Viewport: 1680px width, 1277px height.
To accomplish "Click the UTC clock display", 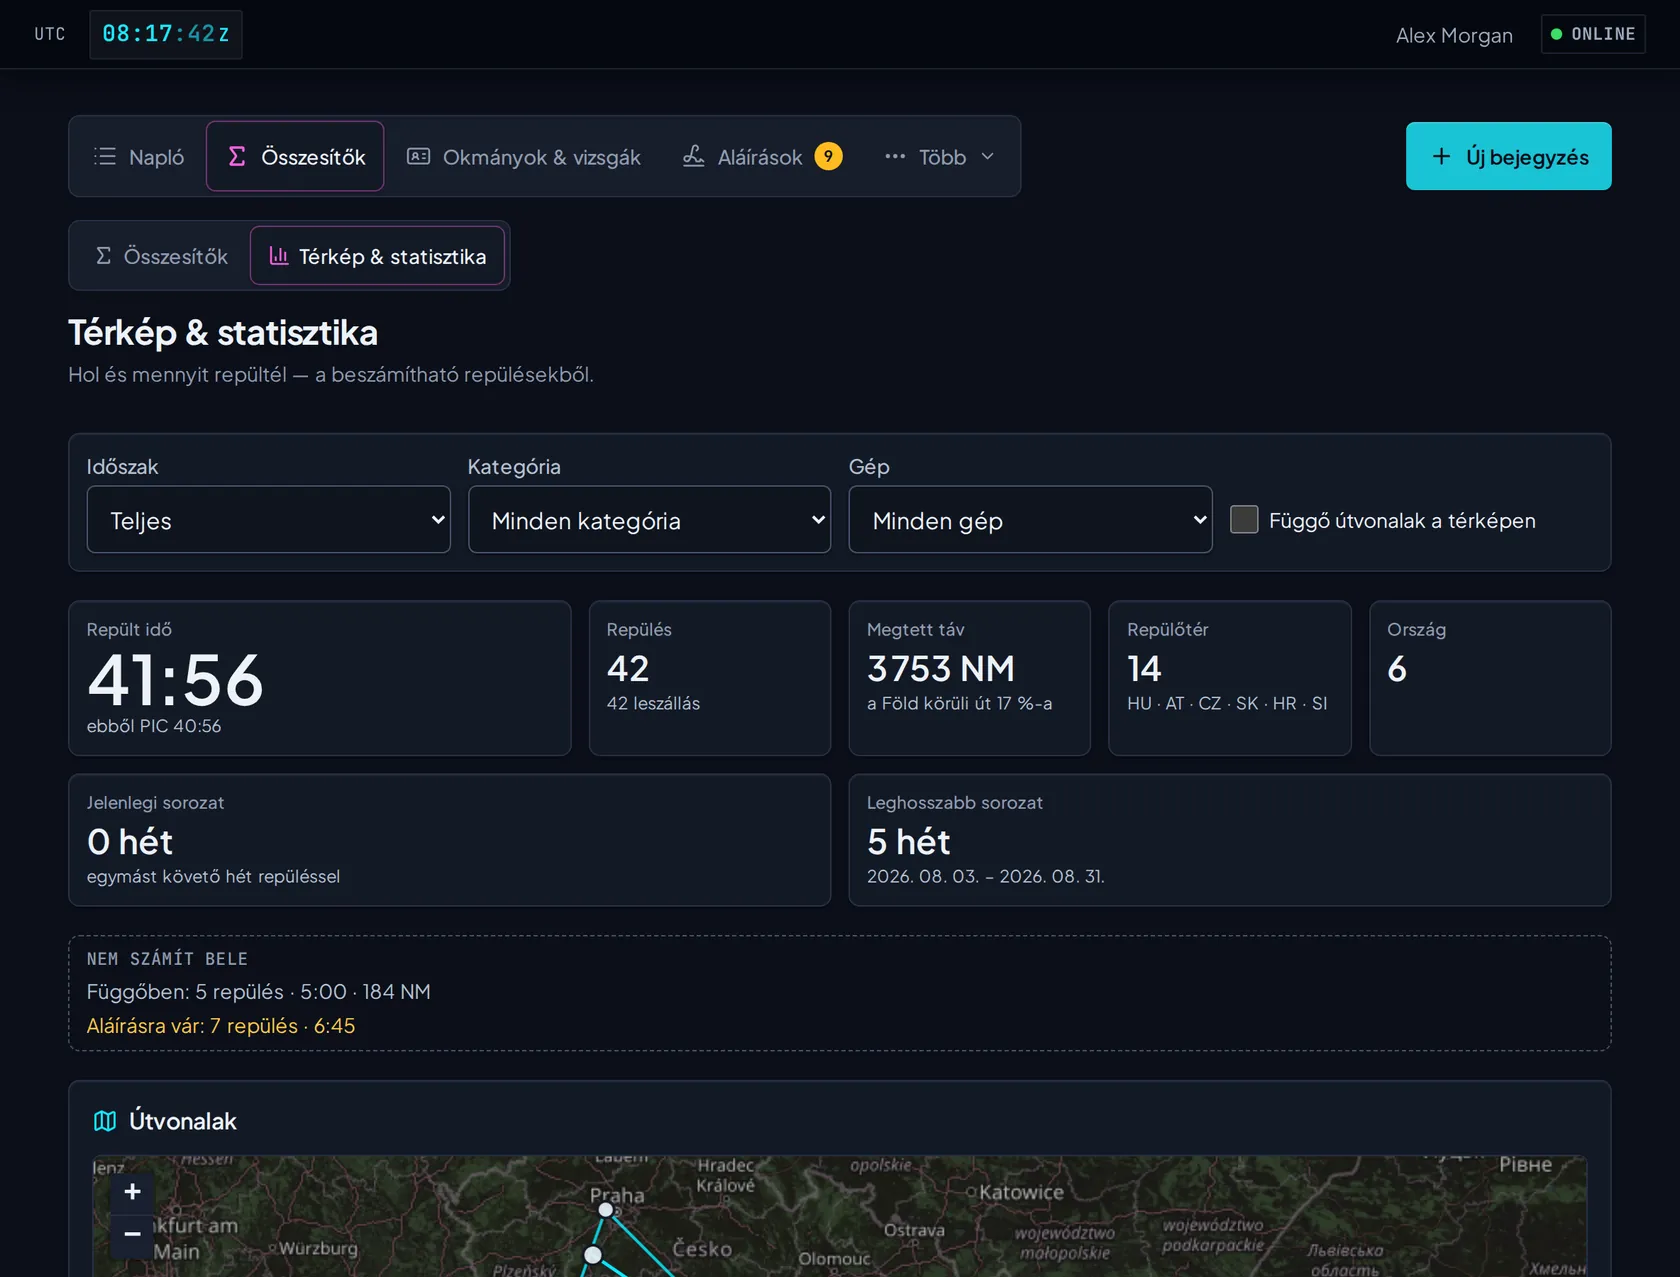I will [166, 34].
